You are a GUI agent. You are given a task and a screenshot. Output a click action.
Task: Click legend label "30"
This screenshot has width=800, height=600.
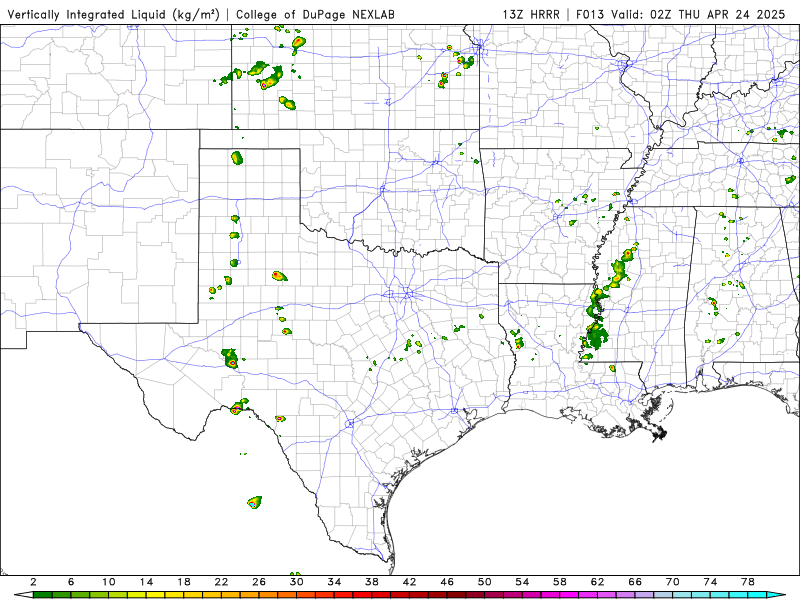tap(296, 582)
